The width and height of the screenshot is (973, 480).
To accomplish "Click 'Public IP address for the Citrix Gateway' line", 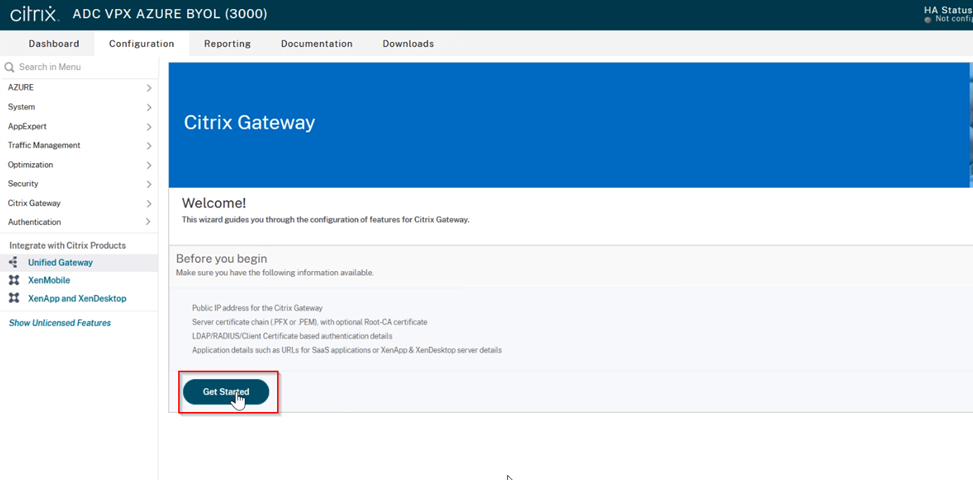I will pos(258,308).
